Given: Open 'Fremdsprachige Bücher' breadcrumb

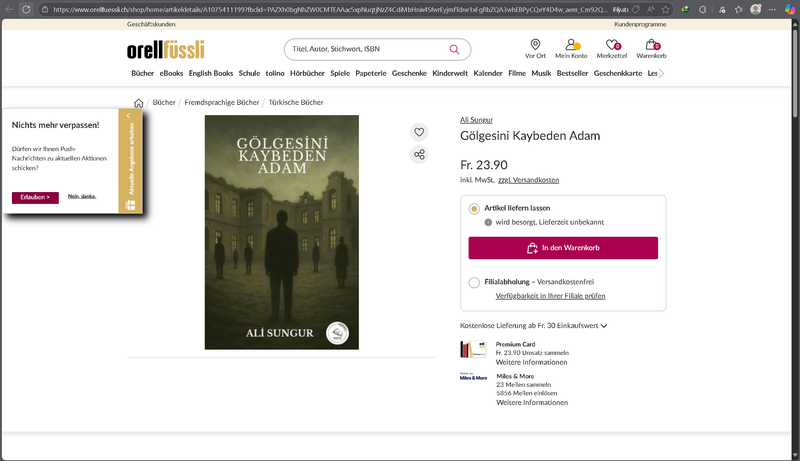Looking at the screenshot, I should (x=222, y=103).
